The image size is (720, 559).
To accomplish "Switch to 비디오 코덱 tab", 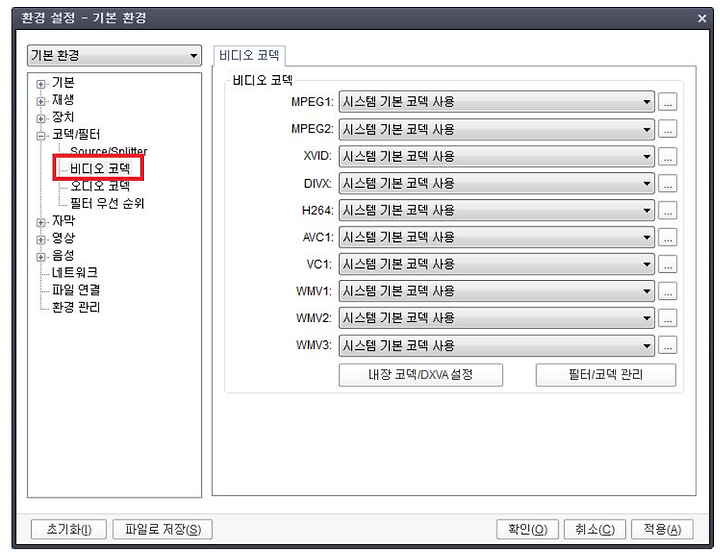I will 249,56.
